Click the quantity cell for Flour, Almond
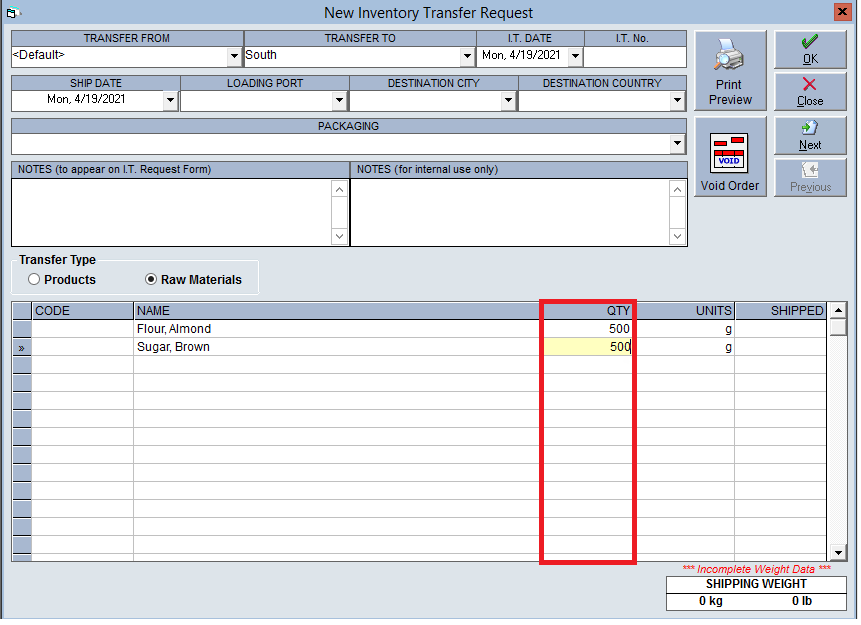The height and width of the screenshot is (625, 861). 590,330
